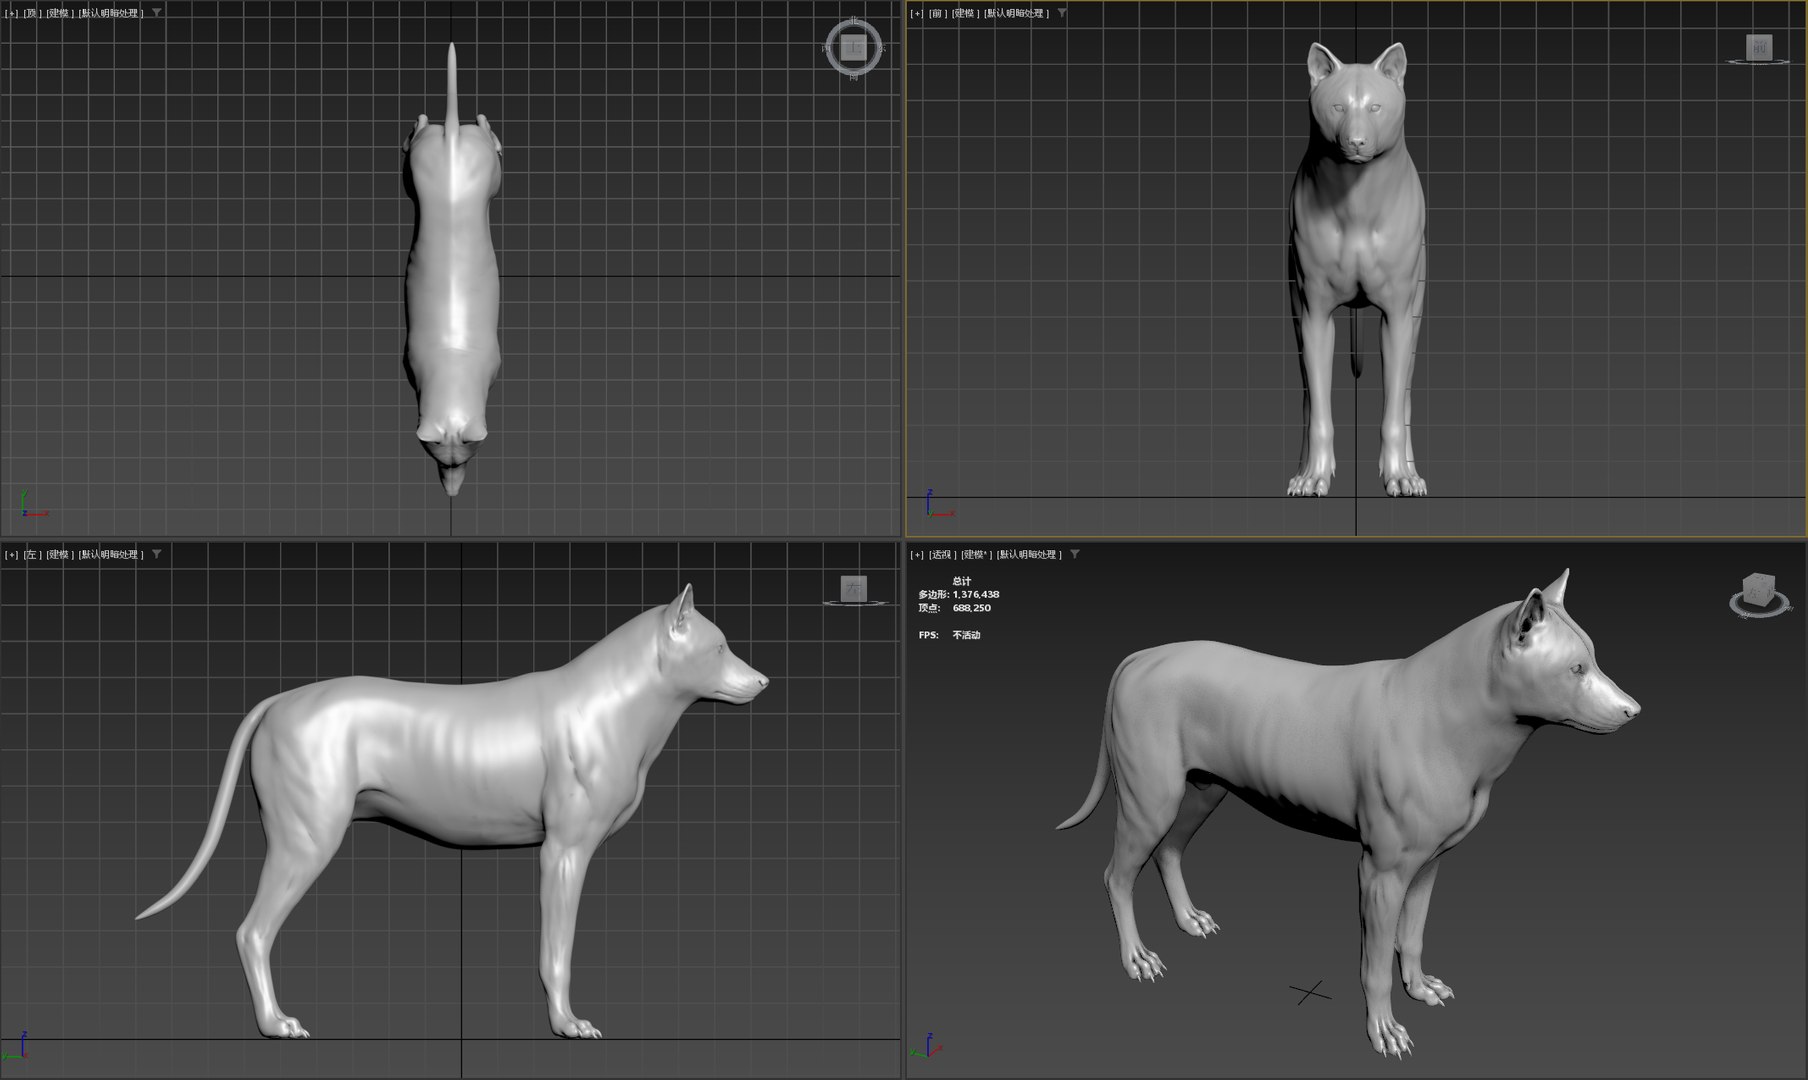Open the [+] general menu of Top viewport

click(12, 13)
